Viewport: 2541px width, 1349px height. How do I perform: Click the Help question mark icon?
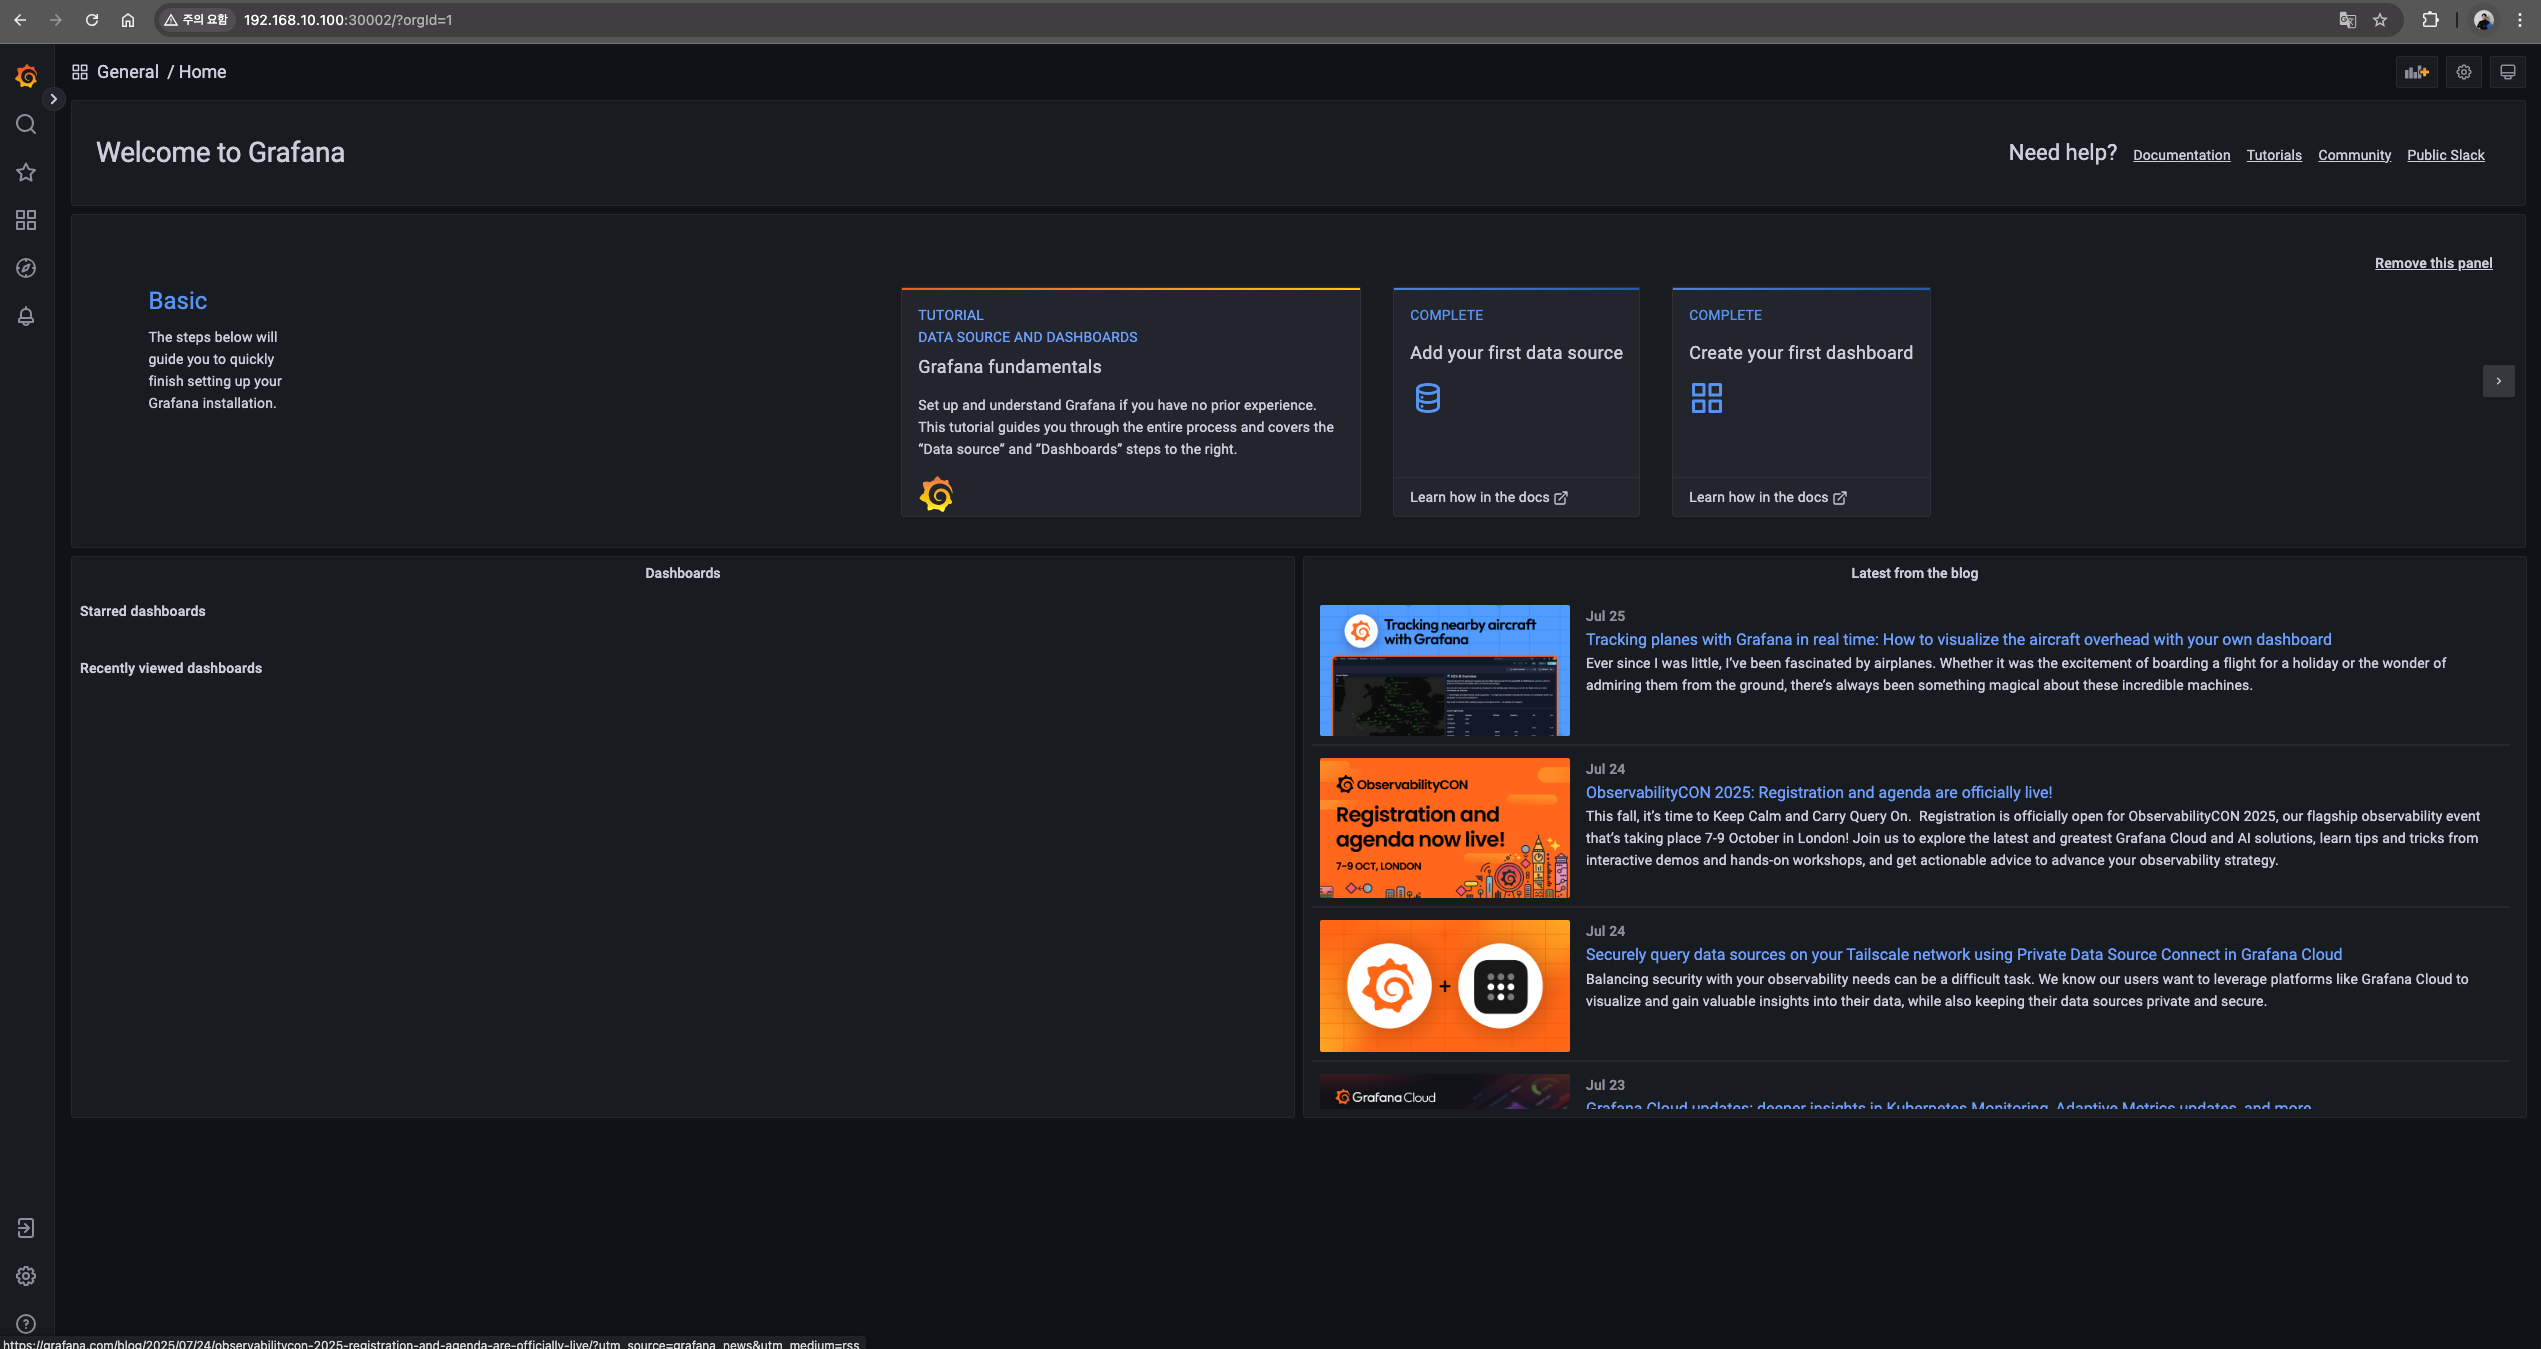pos(26,1324)
